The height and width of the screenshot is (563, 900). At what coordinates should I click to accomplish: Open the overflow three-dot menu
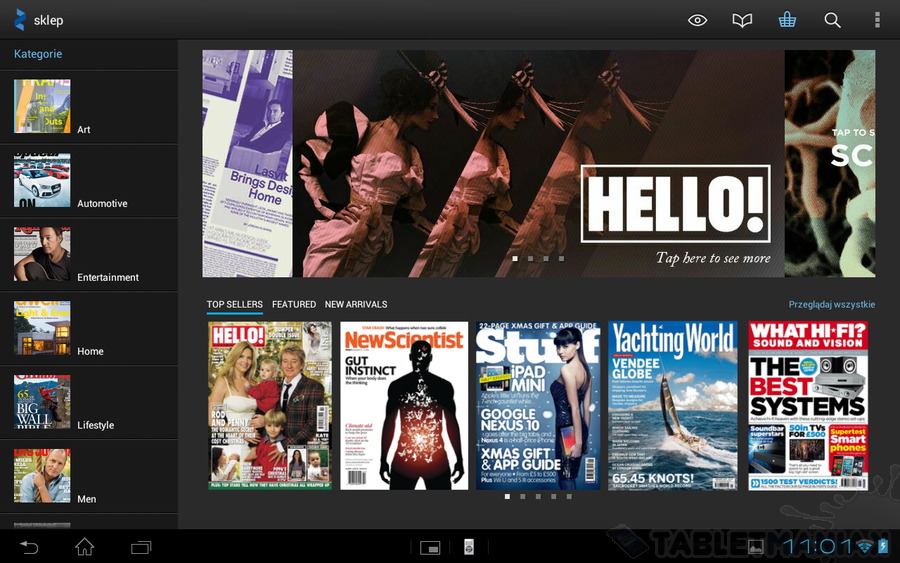(877, 20)
